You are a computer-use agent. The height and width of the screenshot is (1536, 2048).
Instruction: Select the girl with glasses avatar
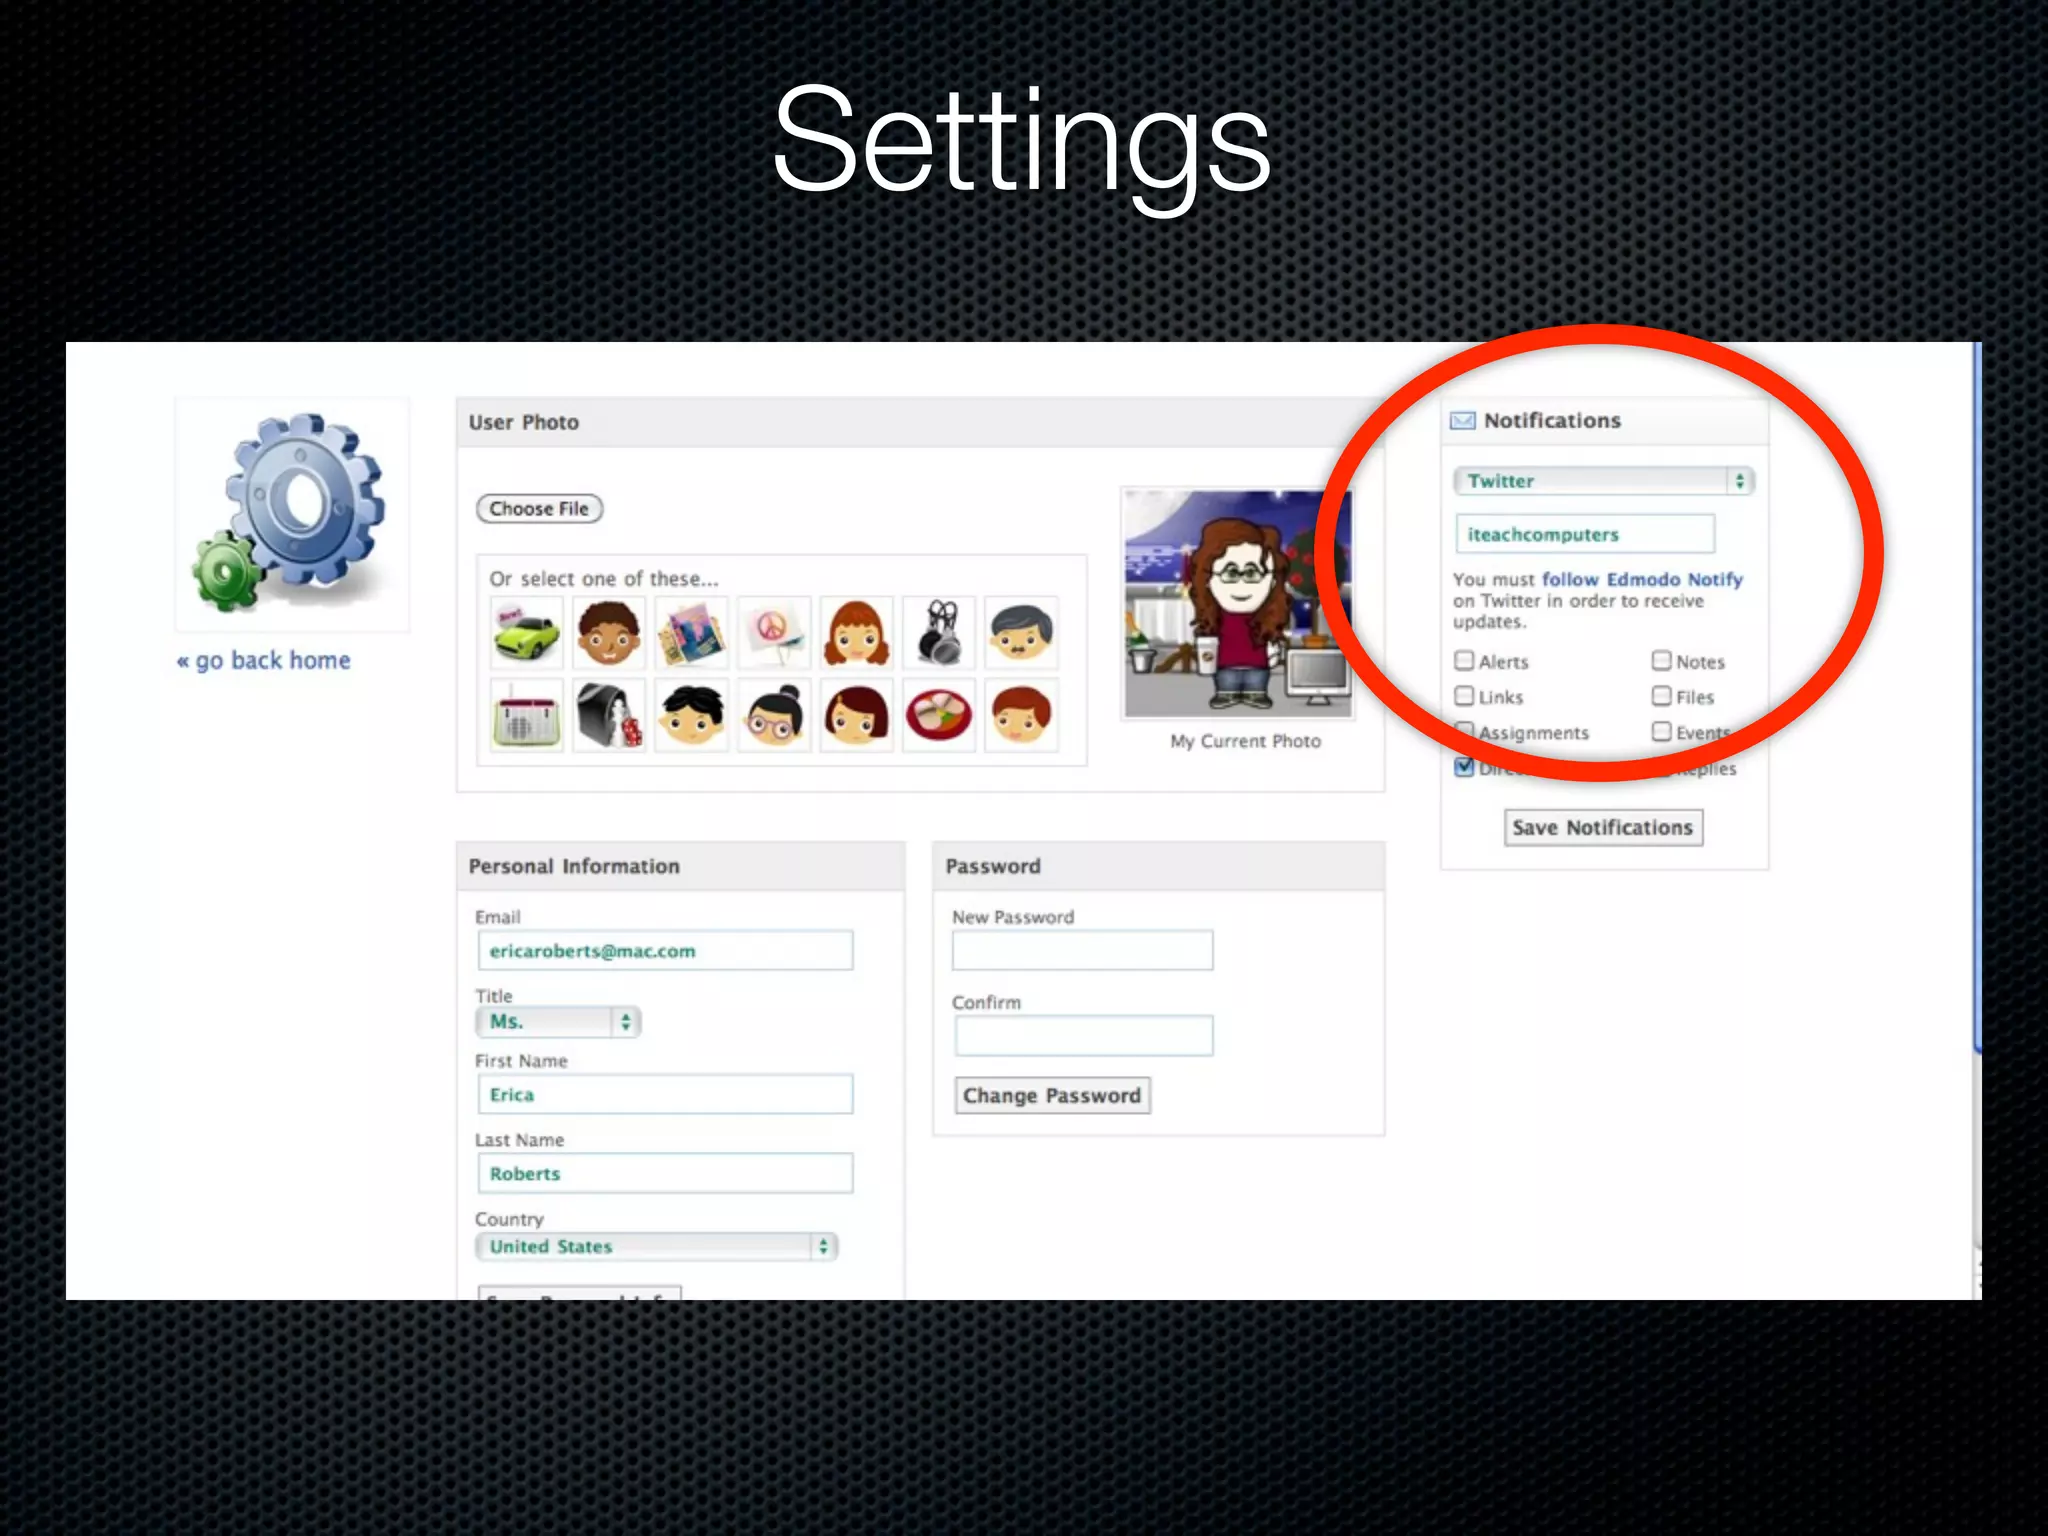(x=773, y=716)
